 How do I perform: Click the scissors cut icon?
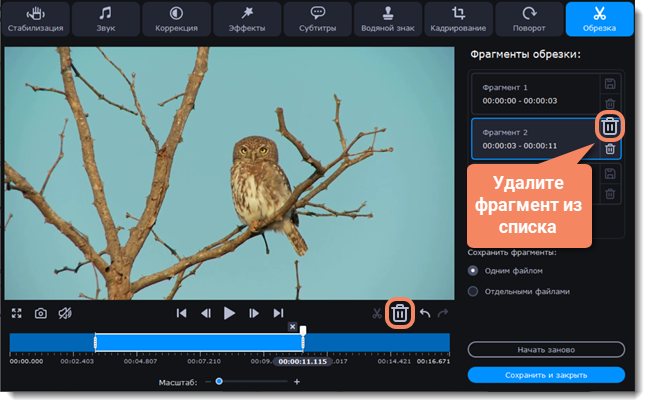coord(377,313)
